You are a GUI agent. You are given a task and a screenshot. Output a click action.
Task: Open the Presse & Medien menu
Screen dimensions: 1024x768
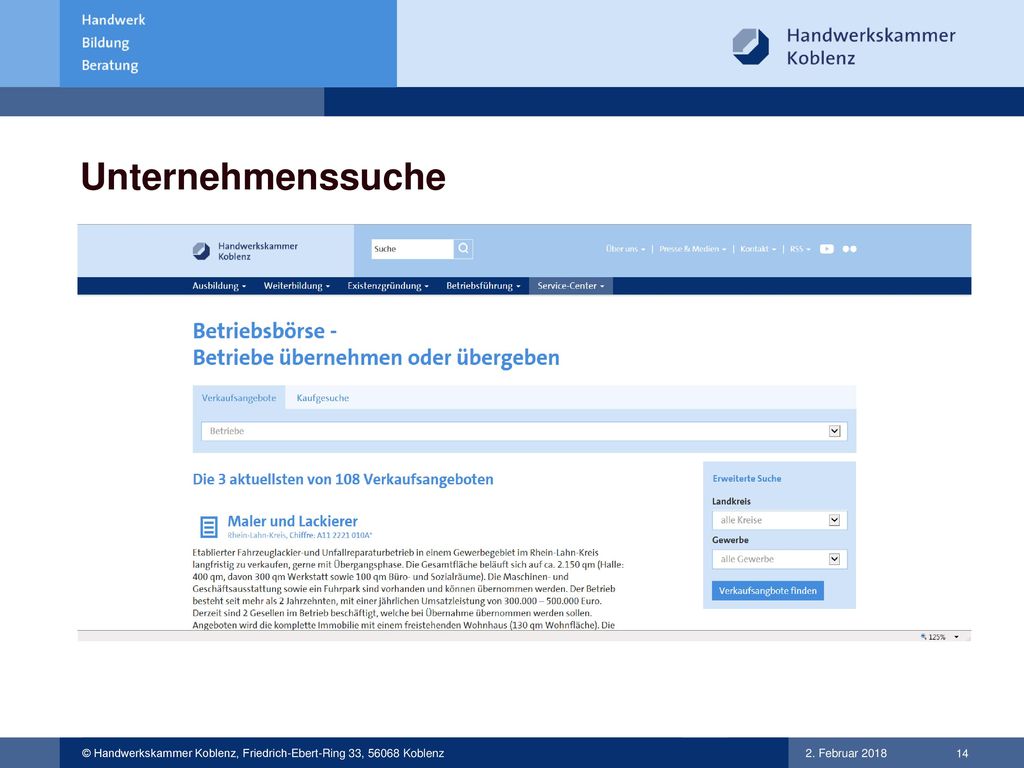coord(692,249)
